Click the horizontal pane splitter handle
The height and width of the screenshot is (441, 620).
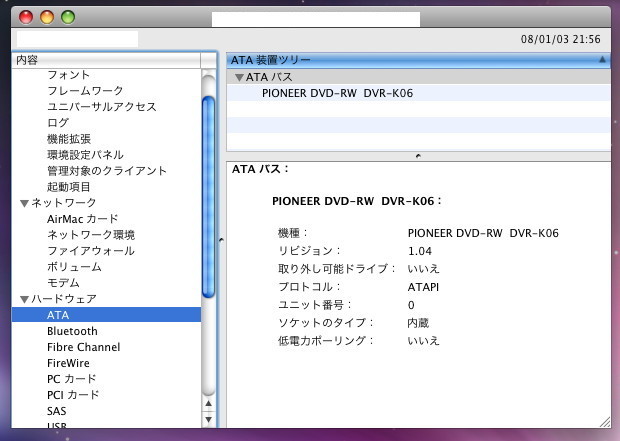(418, 156)
